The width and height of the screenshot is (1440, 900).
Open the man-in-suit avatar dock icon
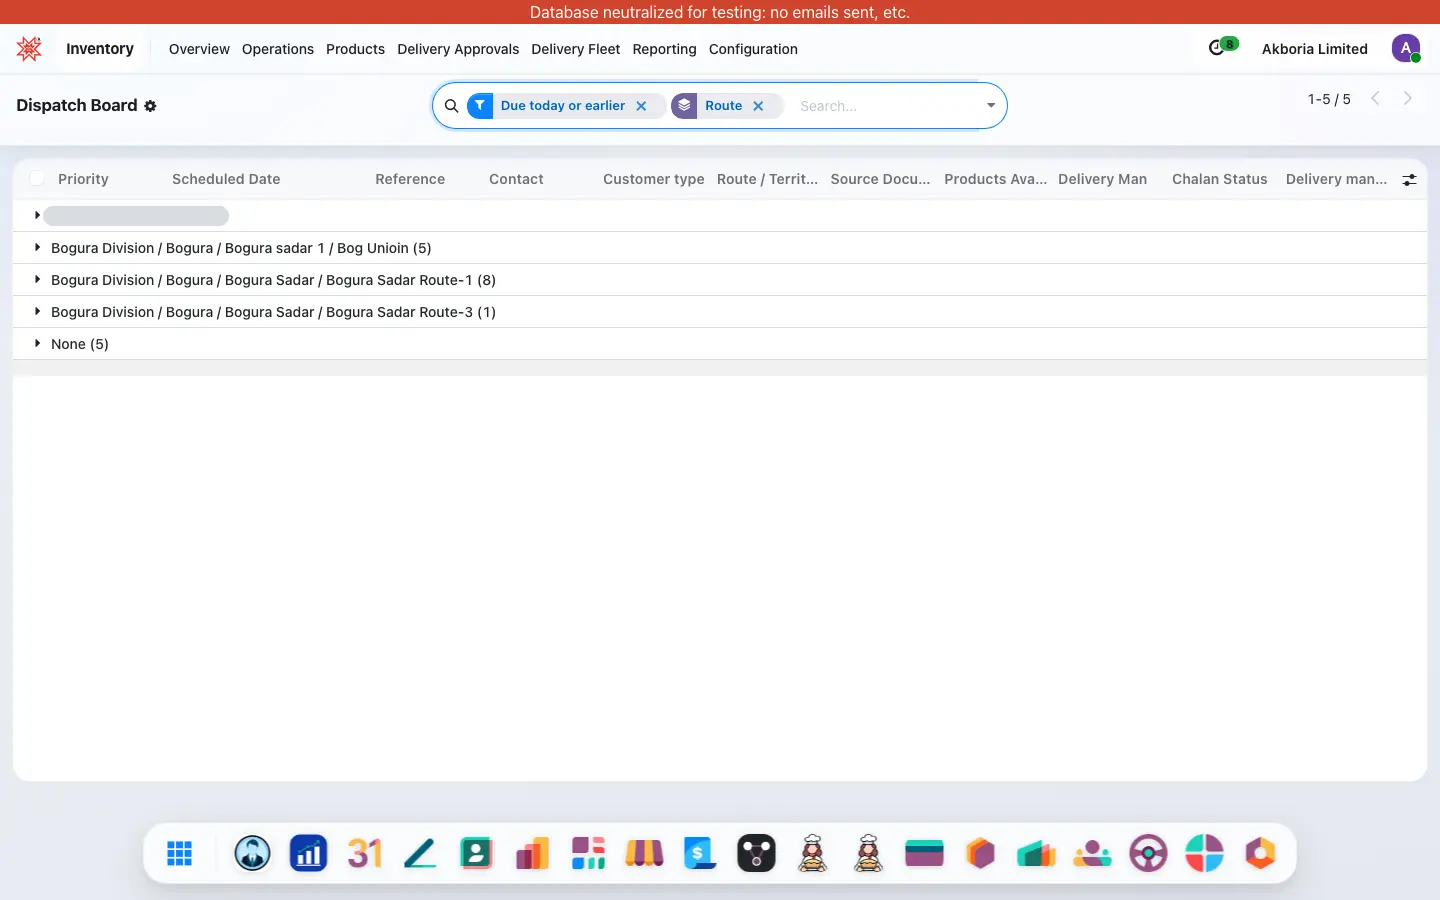pos(253,853)
